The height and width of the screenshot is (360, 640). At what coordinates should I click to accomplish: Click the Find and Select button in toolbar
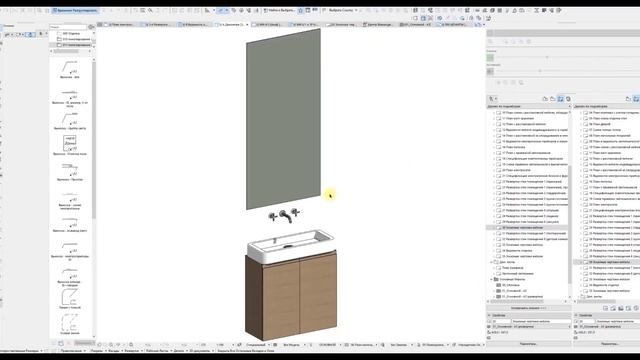[279, 10]
